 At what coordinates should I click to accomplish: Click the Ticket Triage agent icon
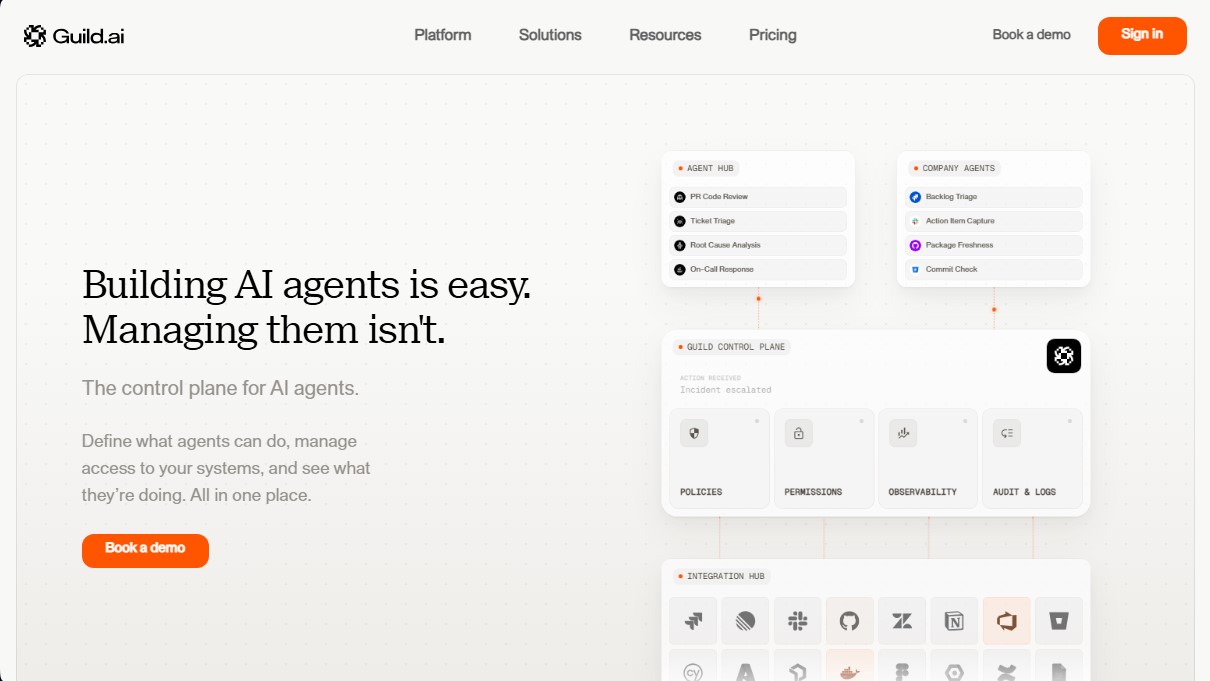680,221
